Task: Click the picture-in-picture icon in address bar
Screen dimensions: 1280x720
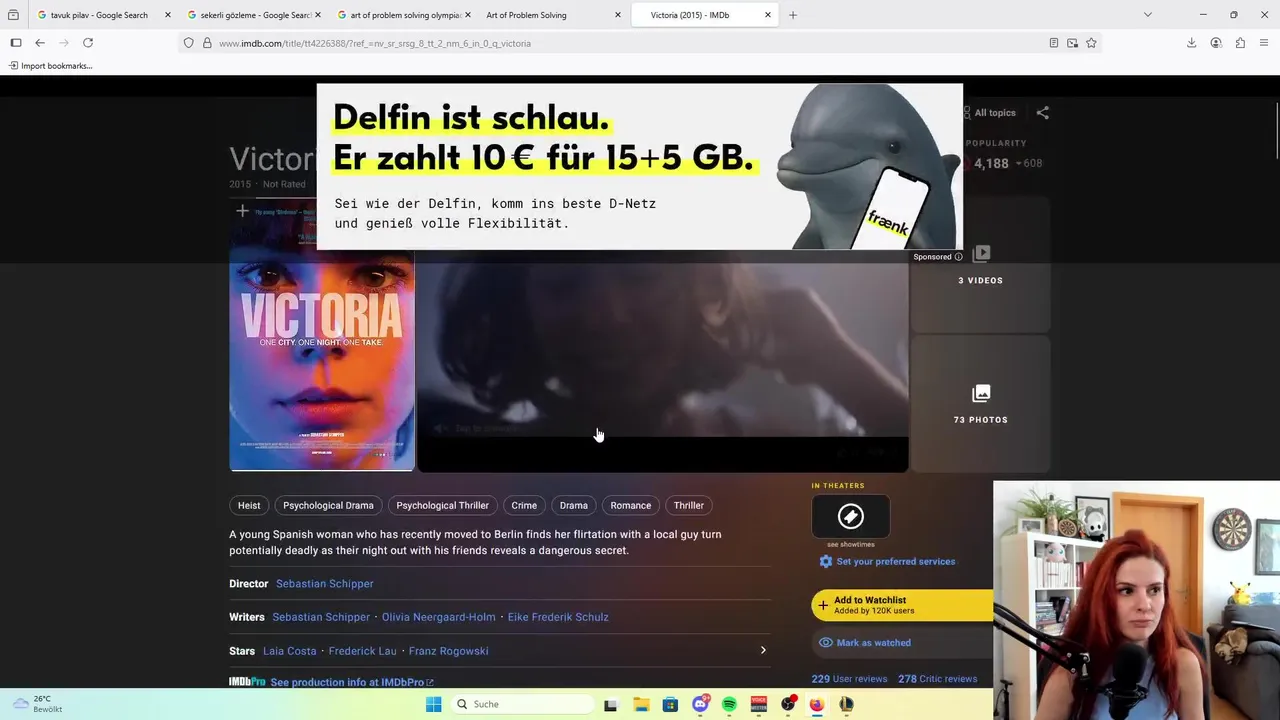Action: [x=1072, y=43]
